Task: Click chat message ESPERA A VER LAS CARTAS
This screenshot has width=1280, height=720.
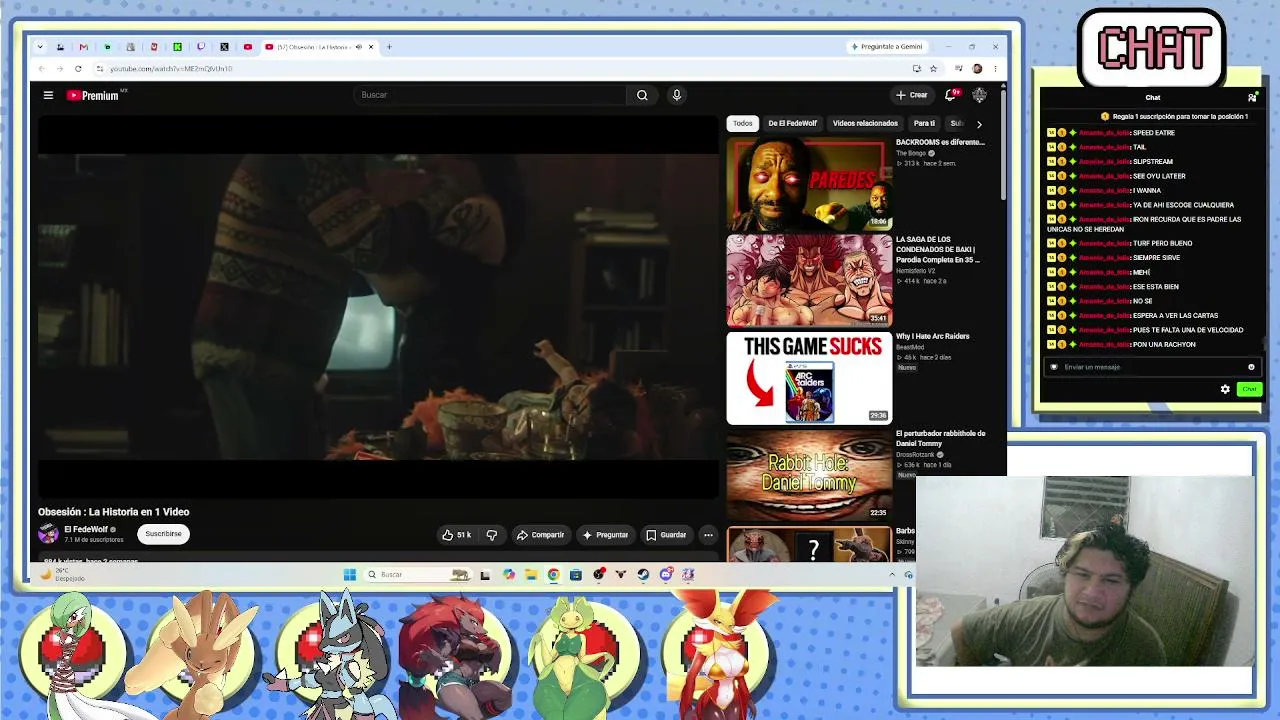Action: coord(1175,316)
